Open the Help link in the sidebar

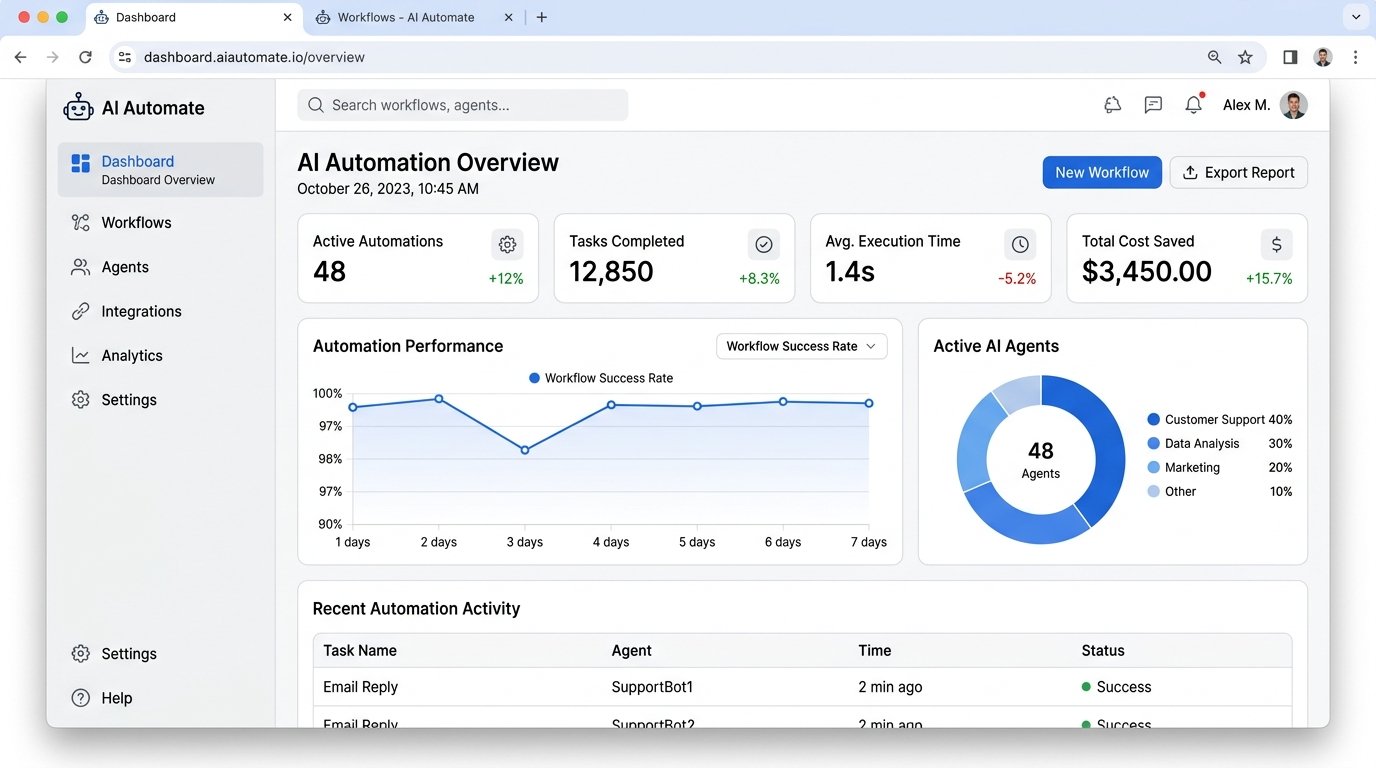[116, 698]
